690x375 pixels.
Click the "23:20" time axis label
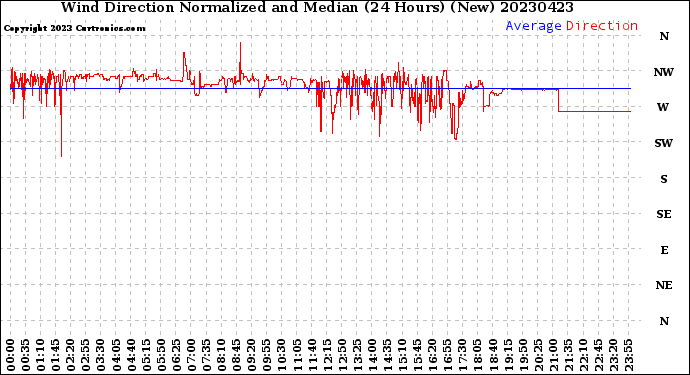pyautogui.click(x=613, y=355)
